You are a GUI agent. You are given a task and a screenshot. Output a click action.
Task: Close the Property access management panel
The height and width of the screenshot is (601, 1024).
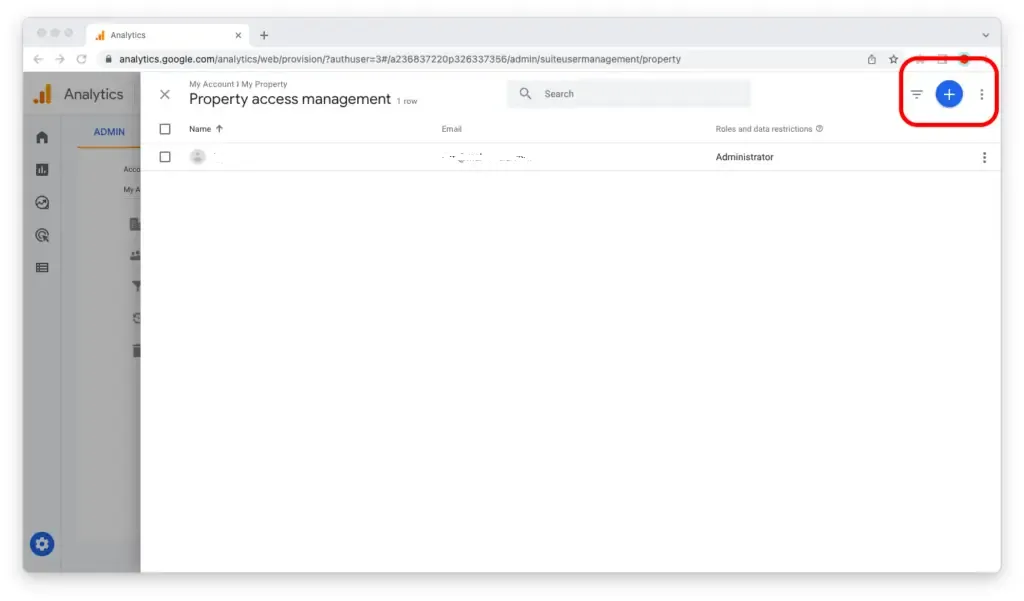[165, 94]
